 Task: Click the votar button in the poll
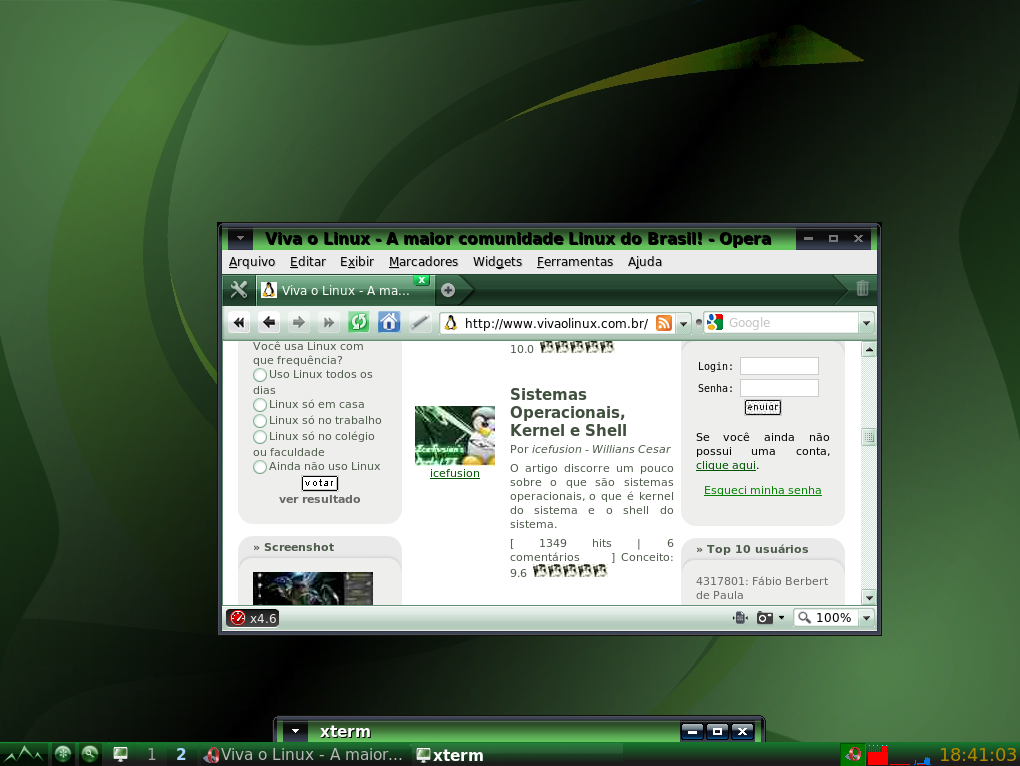pyautogui.click(x=320, y=483)
